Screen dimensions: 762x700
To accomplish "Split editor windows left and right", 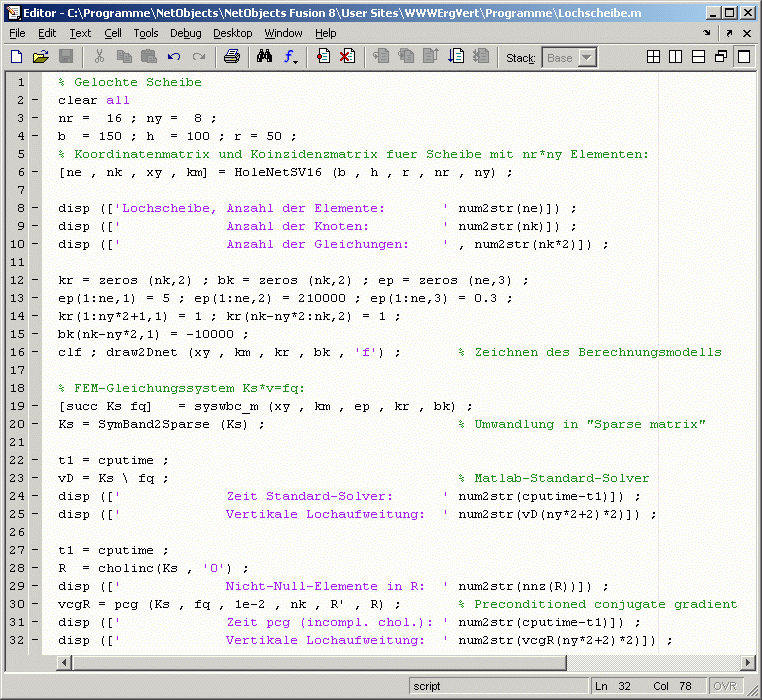I will click(677, 57).
